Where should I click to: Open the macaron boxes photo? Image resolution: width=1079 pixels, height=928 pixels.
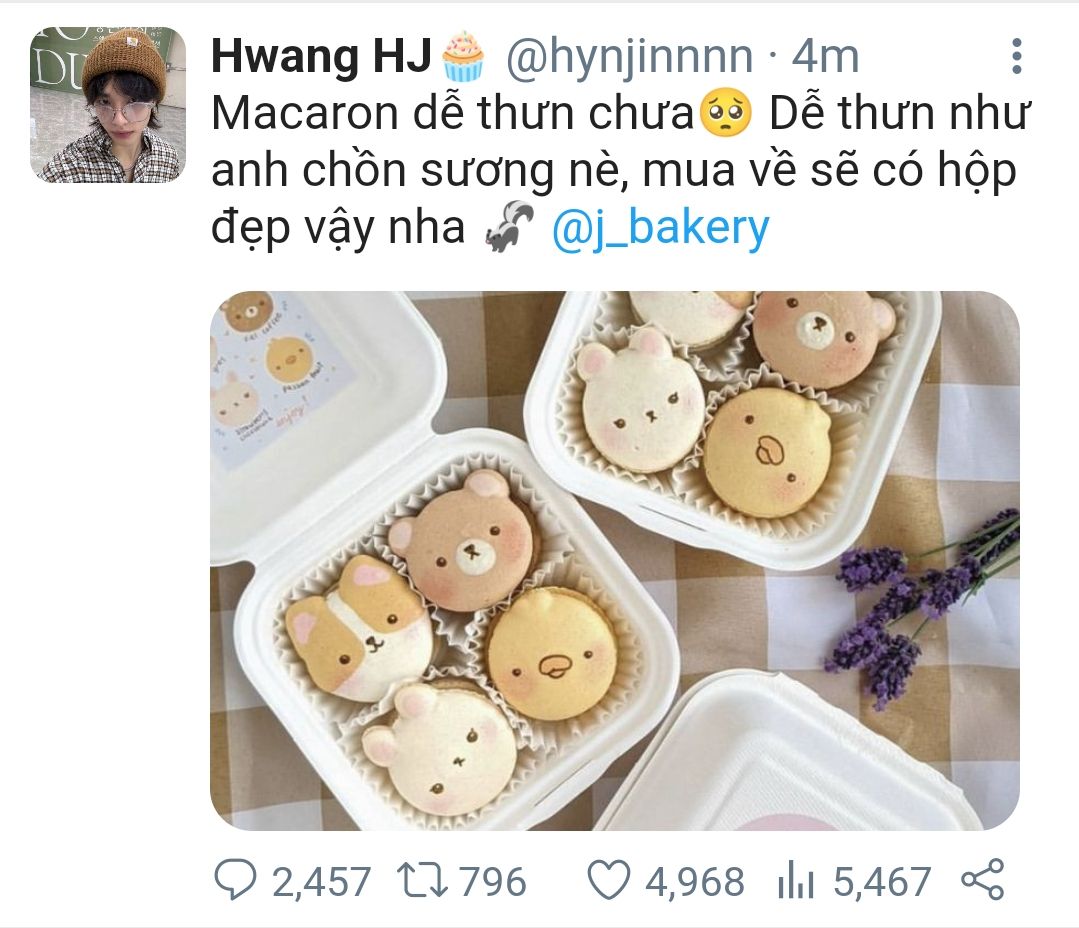point(615,561)
